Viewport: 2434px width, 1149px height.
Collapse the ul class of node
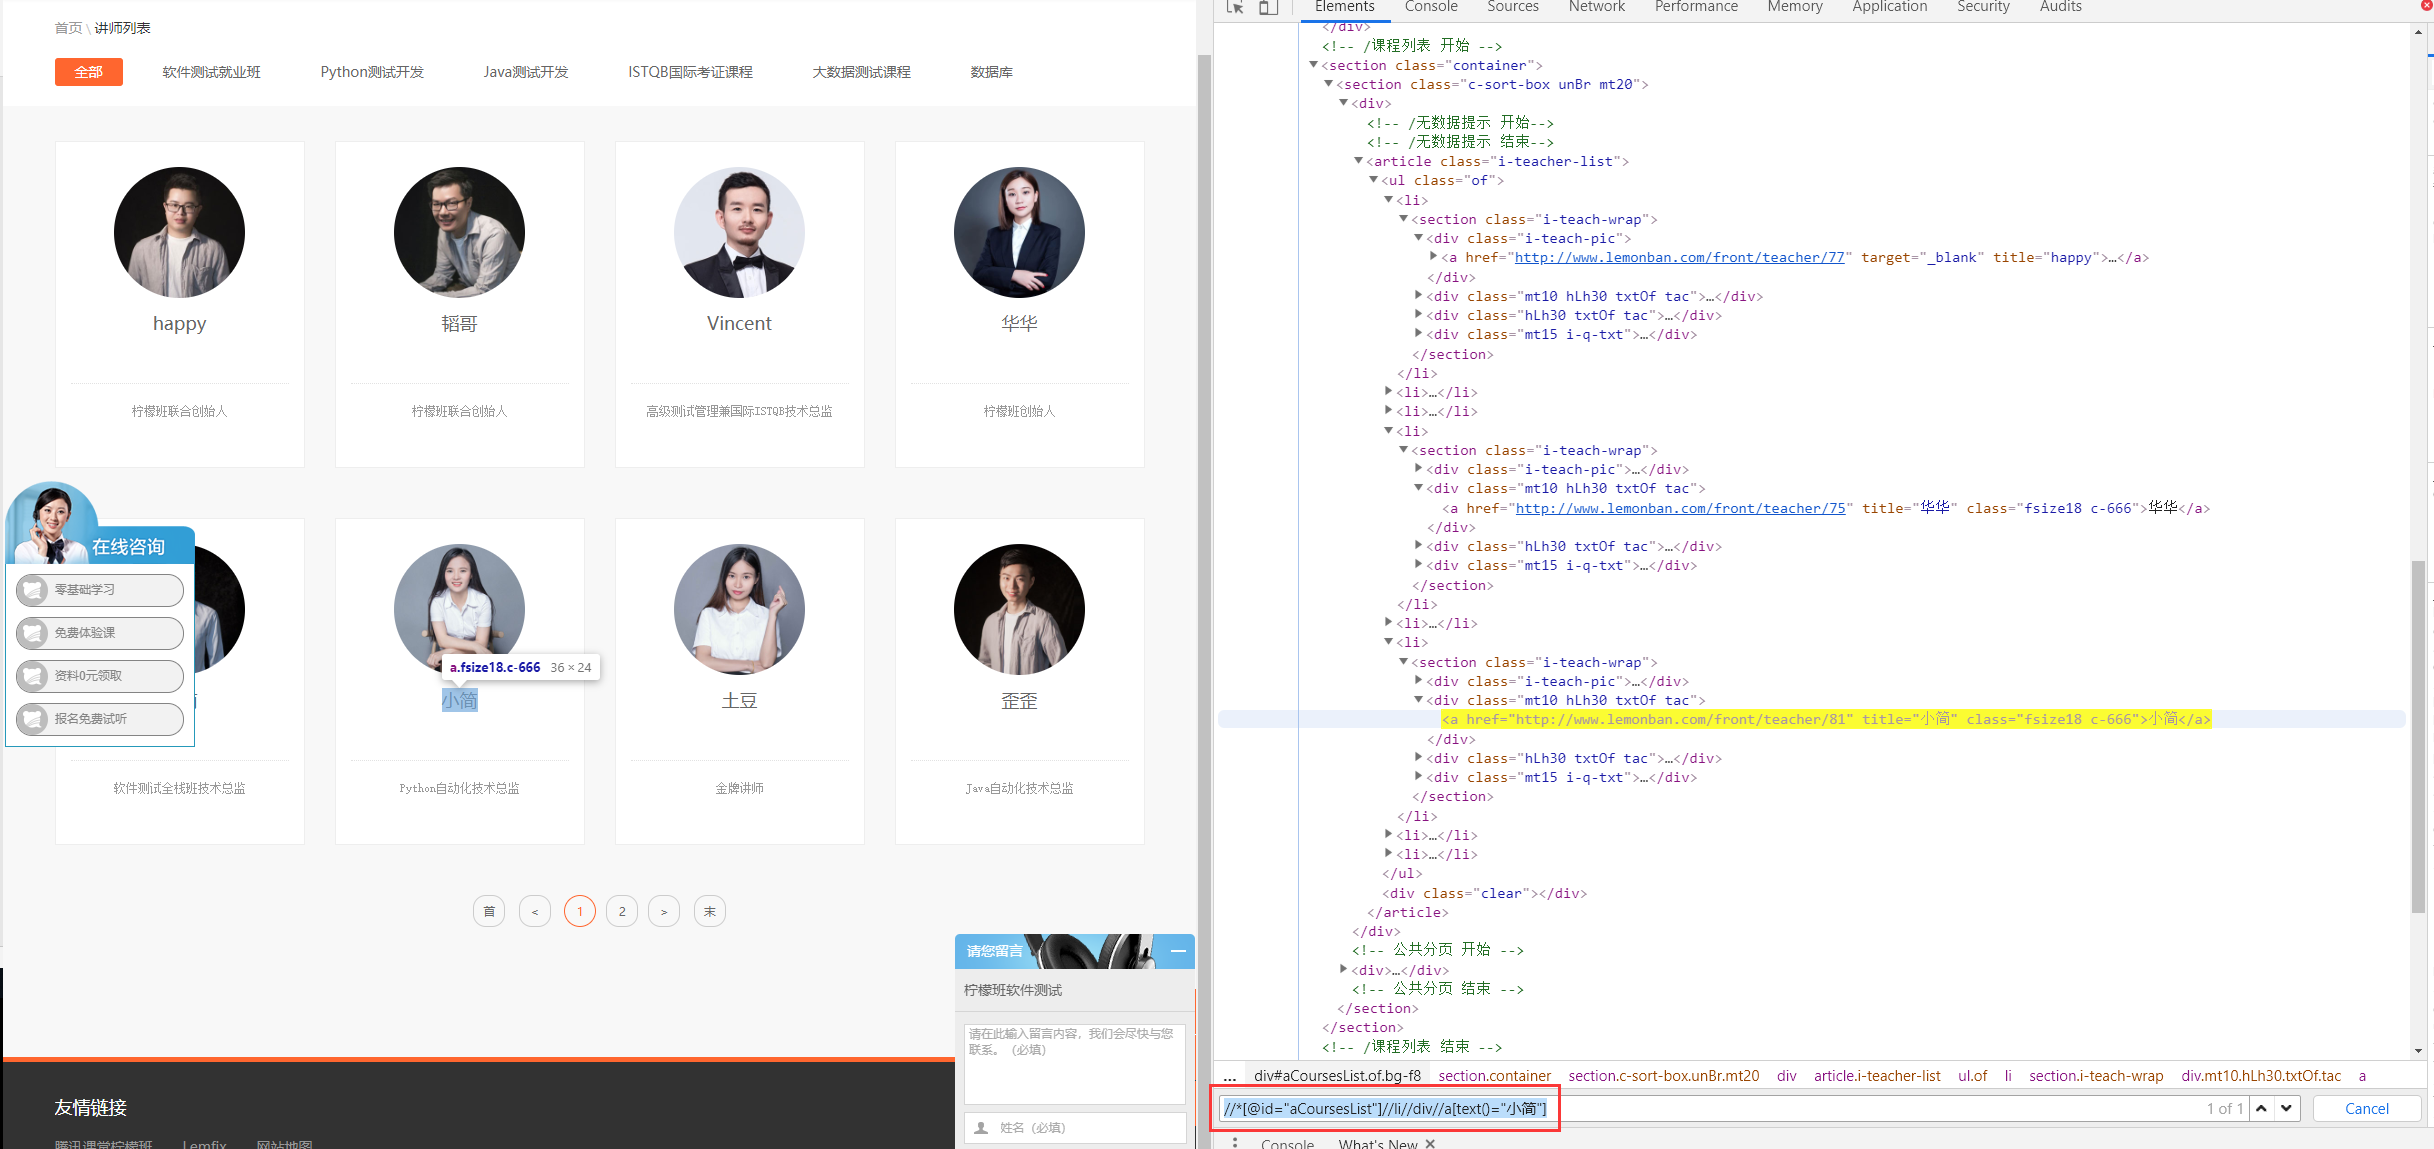coord(1373,180)
